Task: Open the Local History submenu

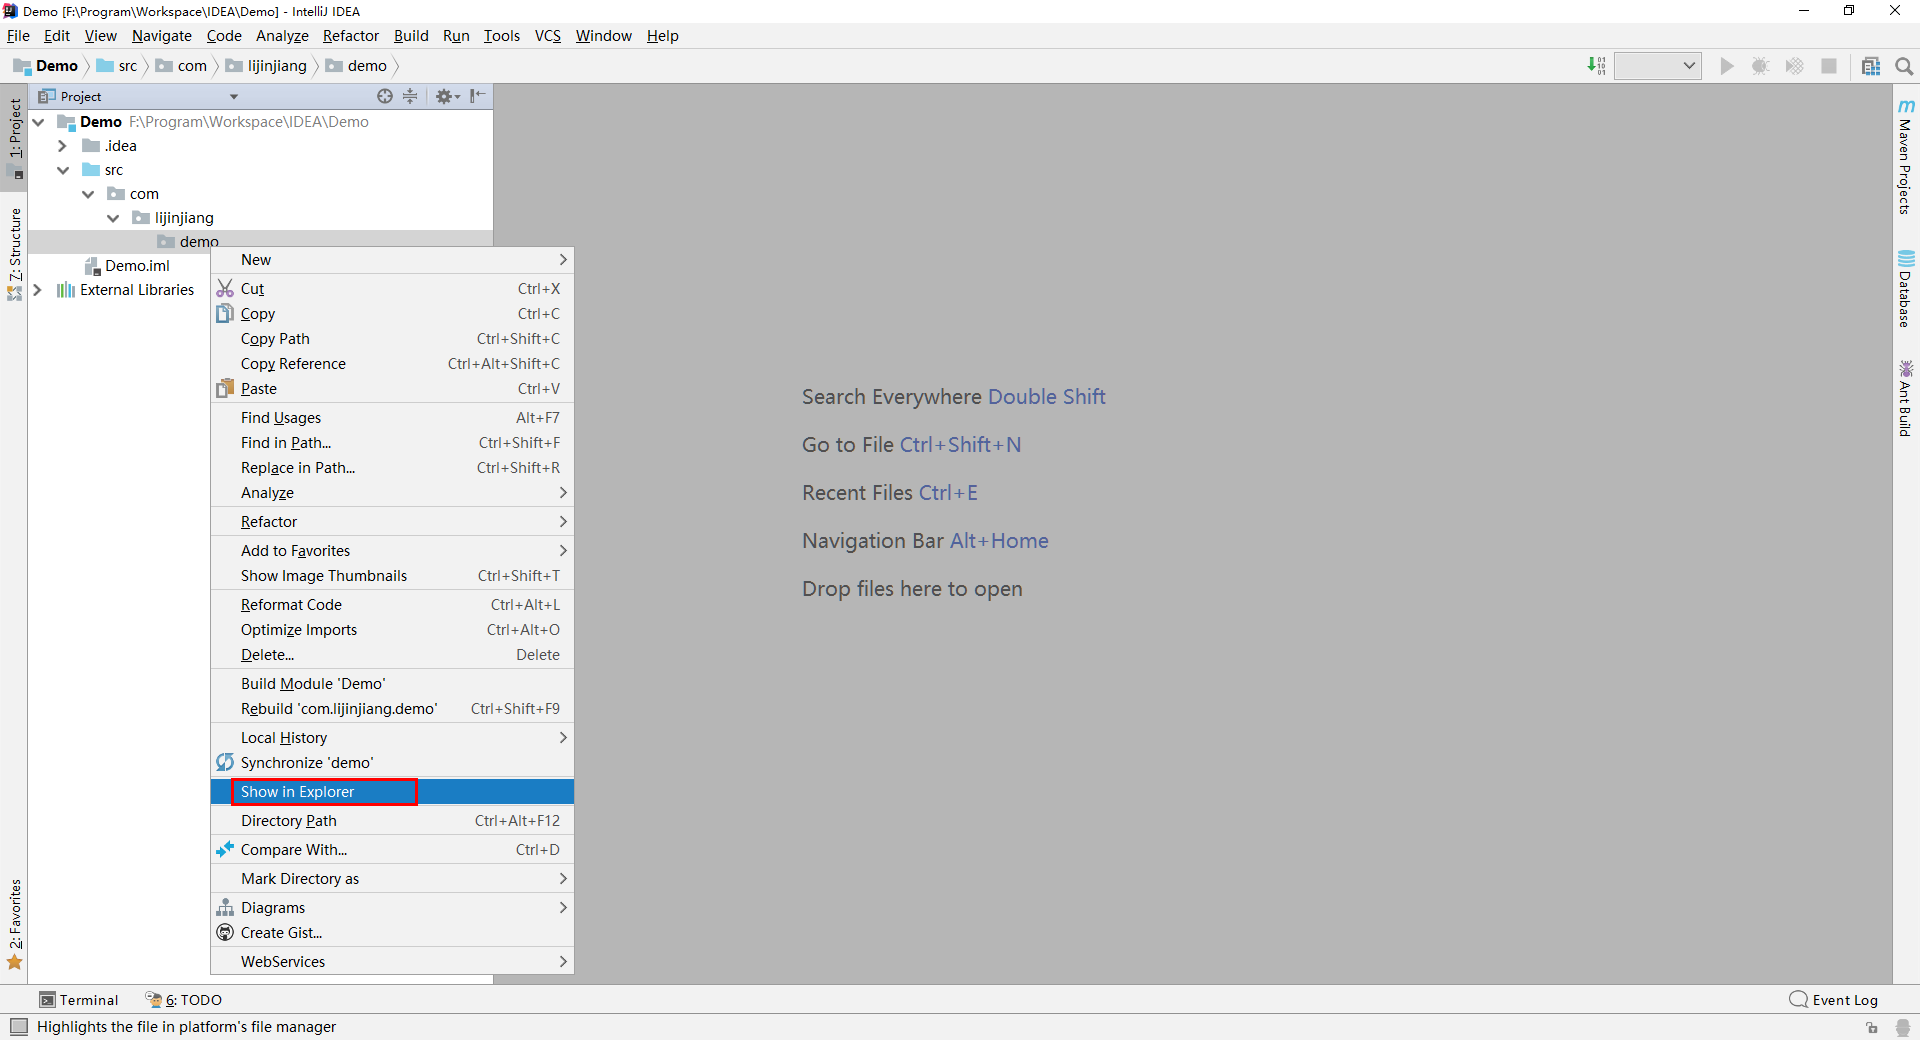Action: [392, 738]
